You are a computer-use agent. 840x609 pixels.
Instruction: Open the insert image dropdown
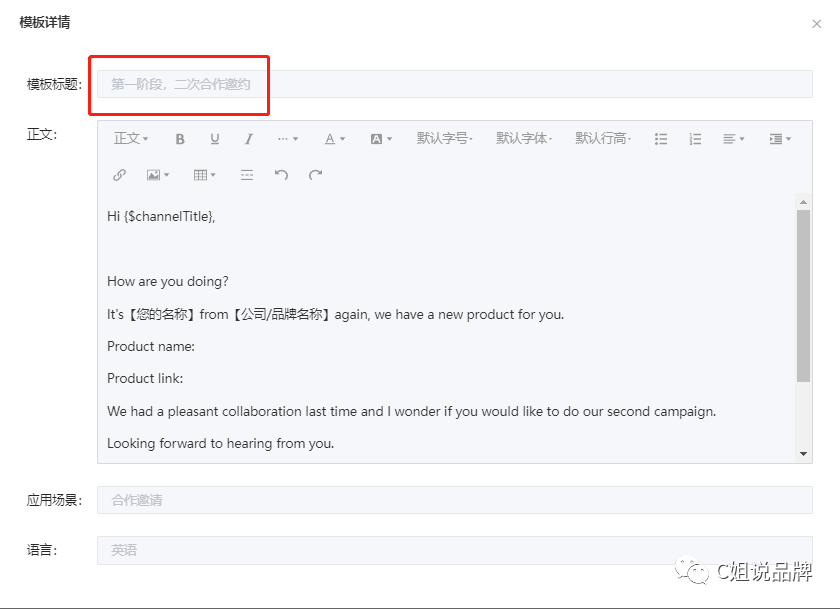tap(158, 175)
